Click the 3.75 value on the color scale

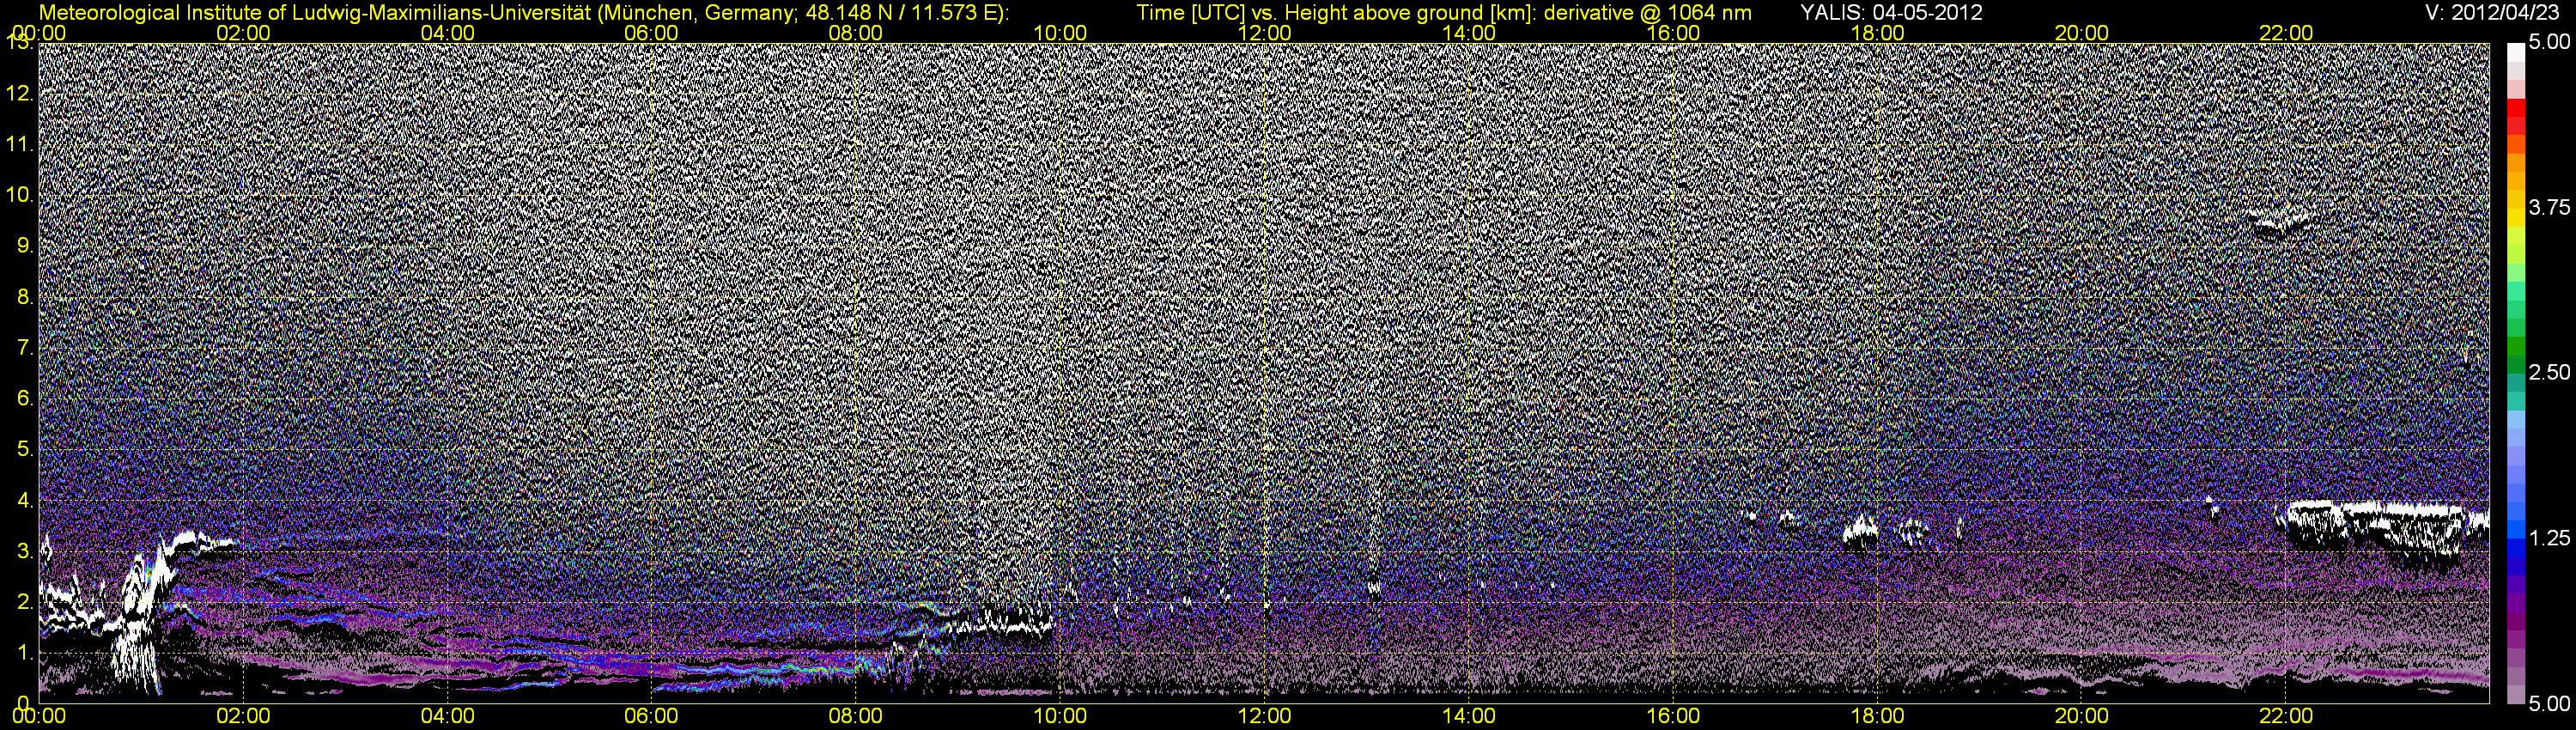pos(2549,208)
